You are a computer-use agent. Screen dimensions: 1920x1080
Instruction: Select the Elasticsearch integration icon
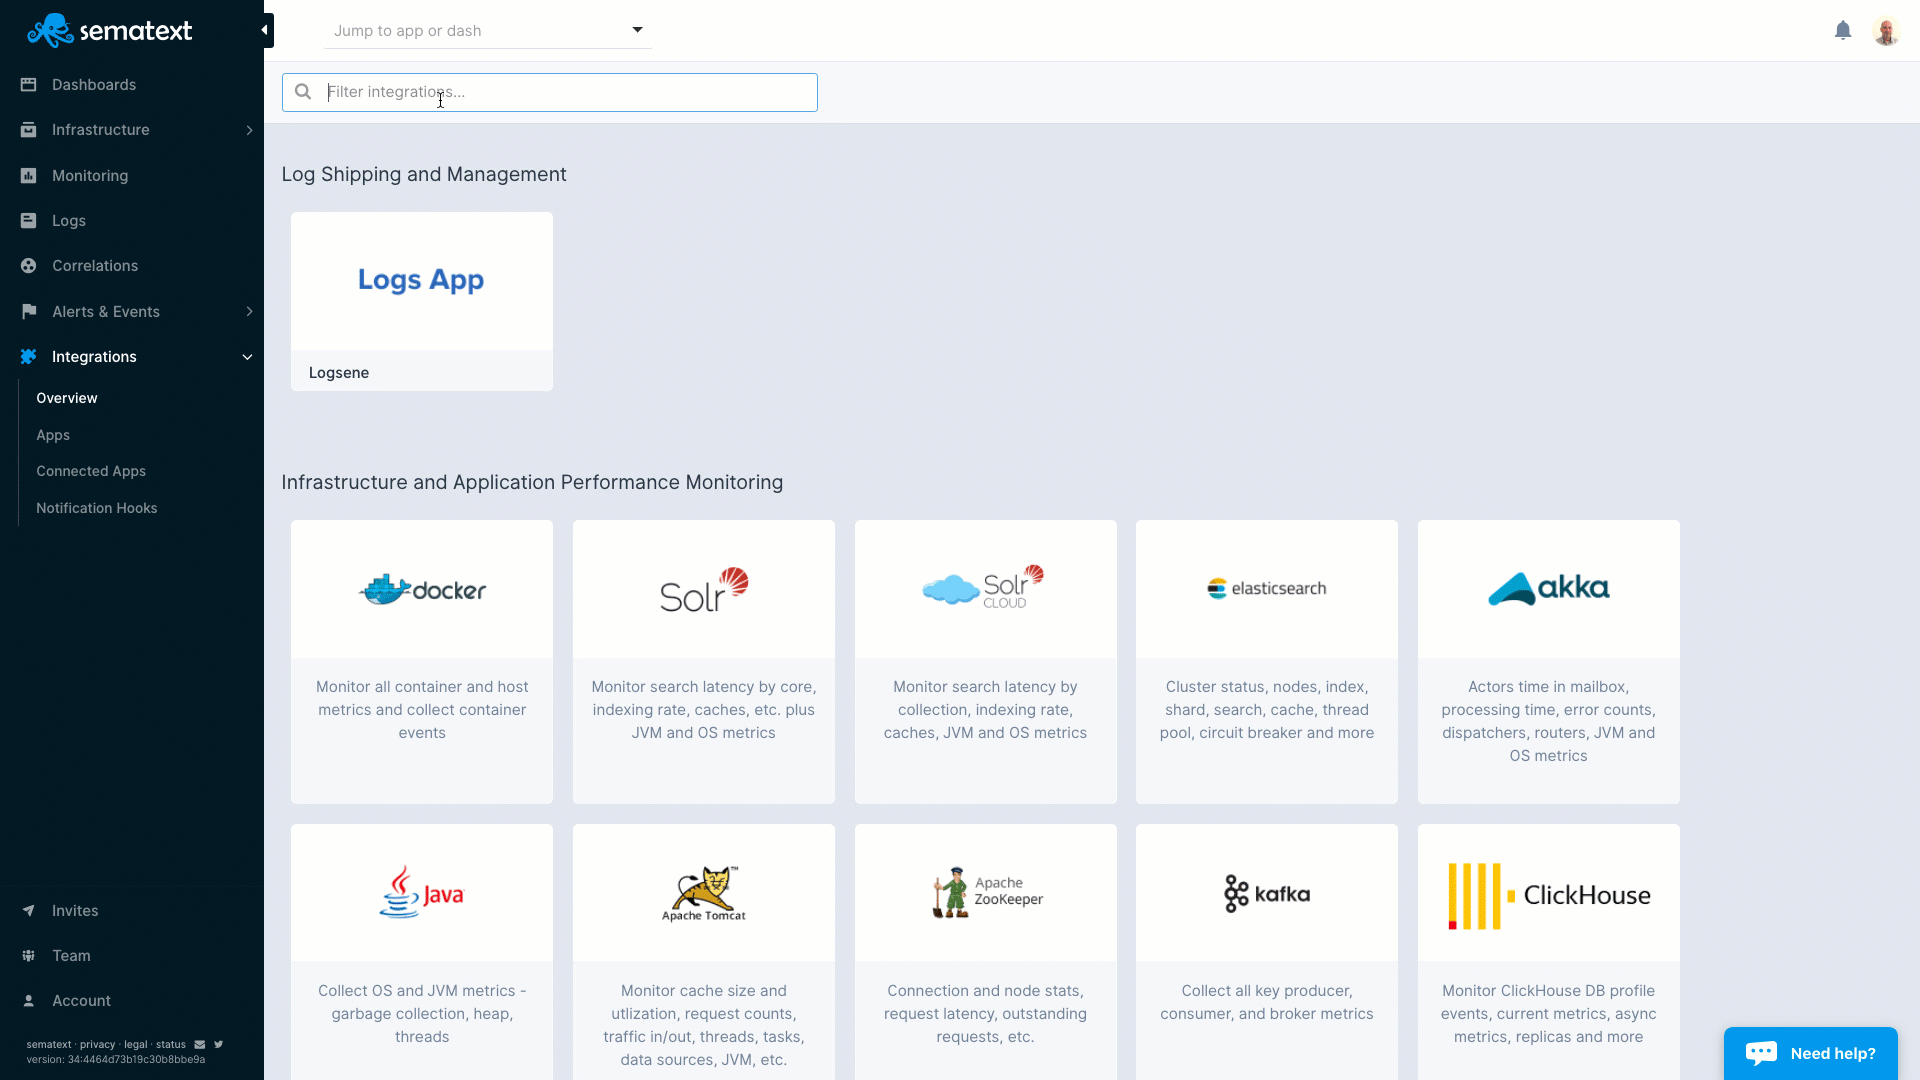point(1266,587)
